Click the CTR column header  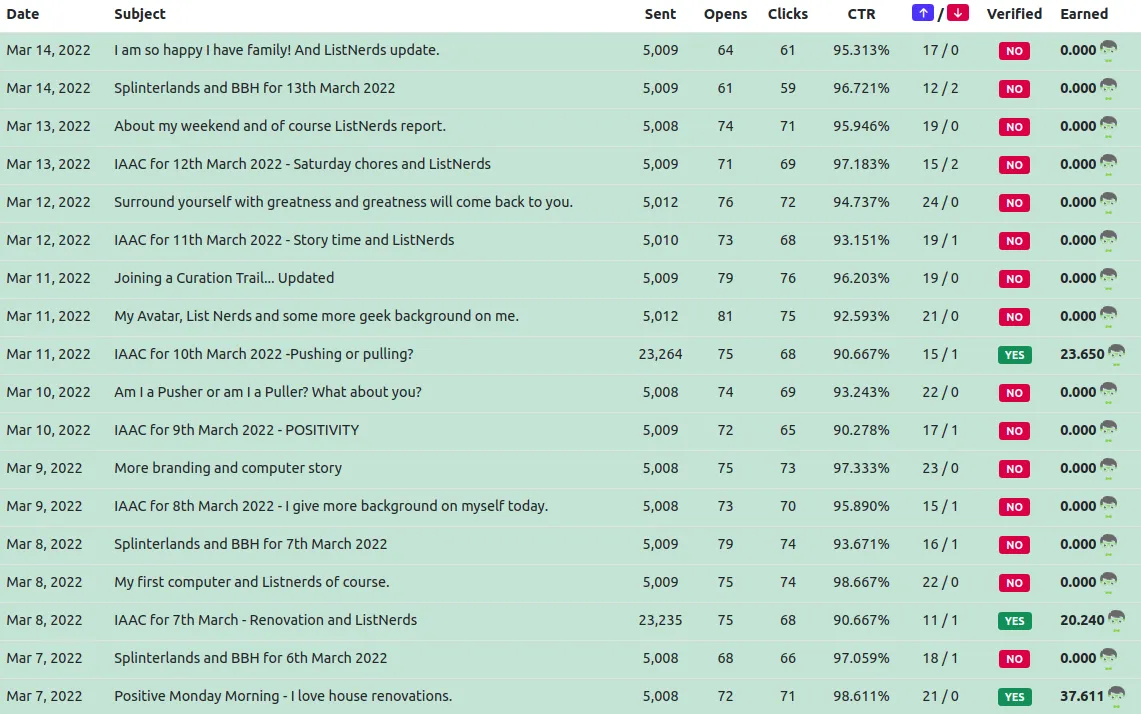pyautogui.click(x=861, y=14)
